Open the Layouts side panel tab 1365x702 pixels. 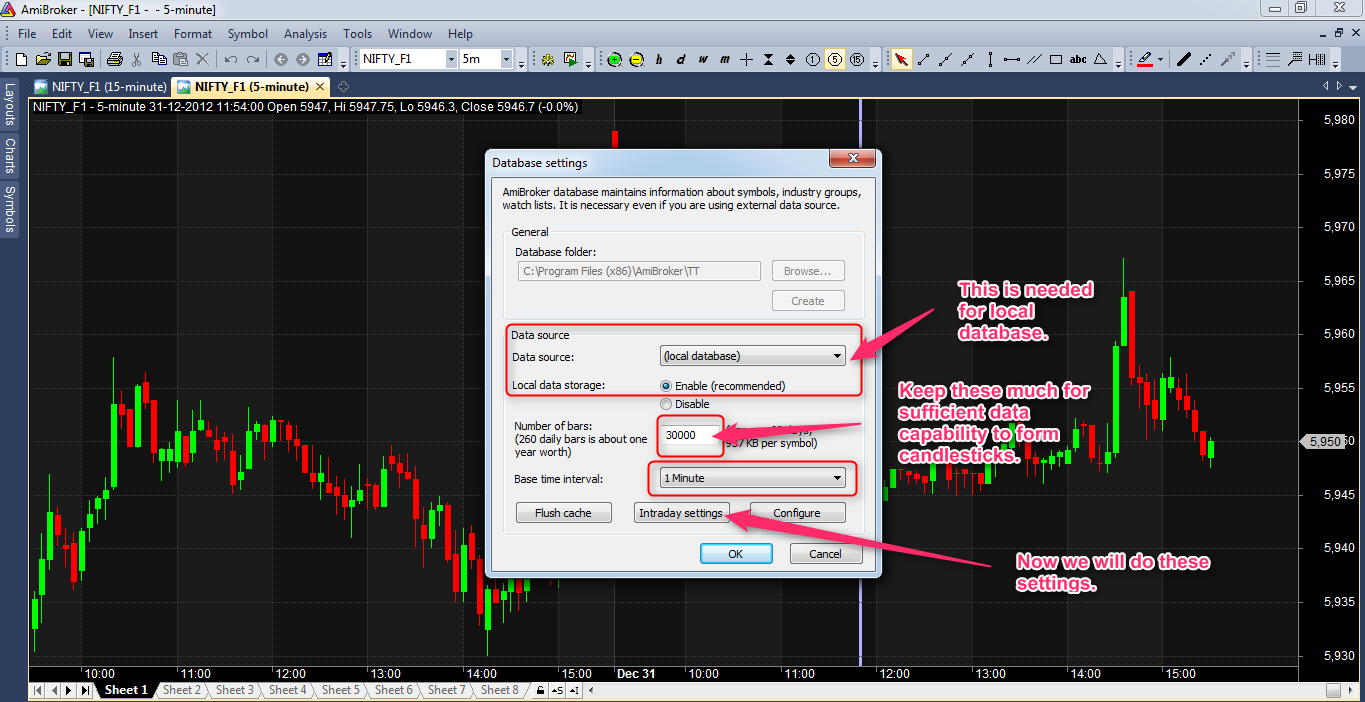click(9, 104)
